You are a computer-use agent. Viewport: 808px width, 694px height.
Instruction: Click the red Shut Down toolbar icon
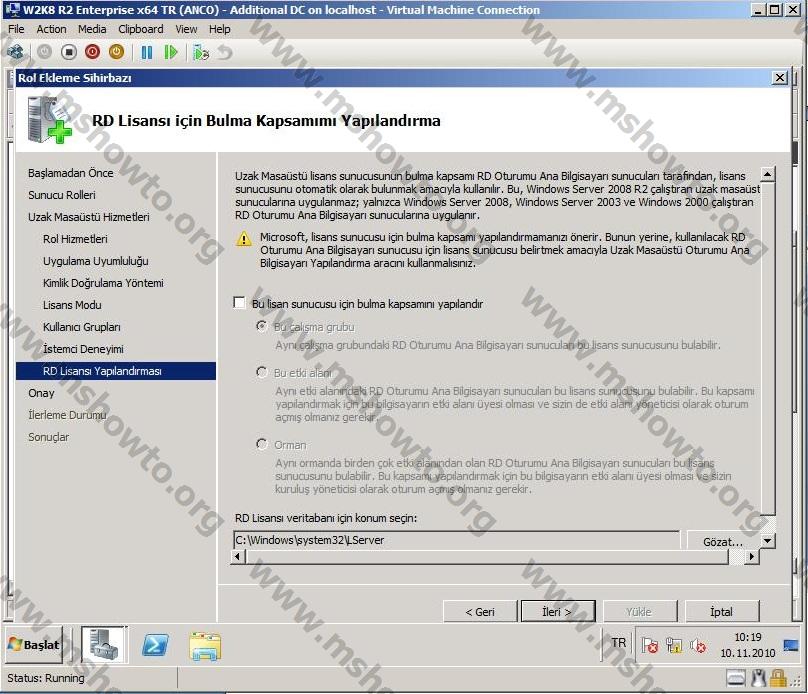[93, 52]
